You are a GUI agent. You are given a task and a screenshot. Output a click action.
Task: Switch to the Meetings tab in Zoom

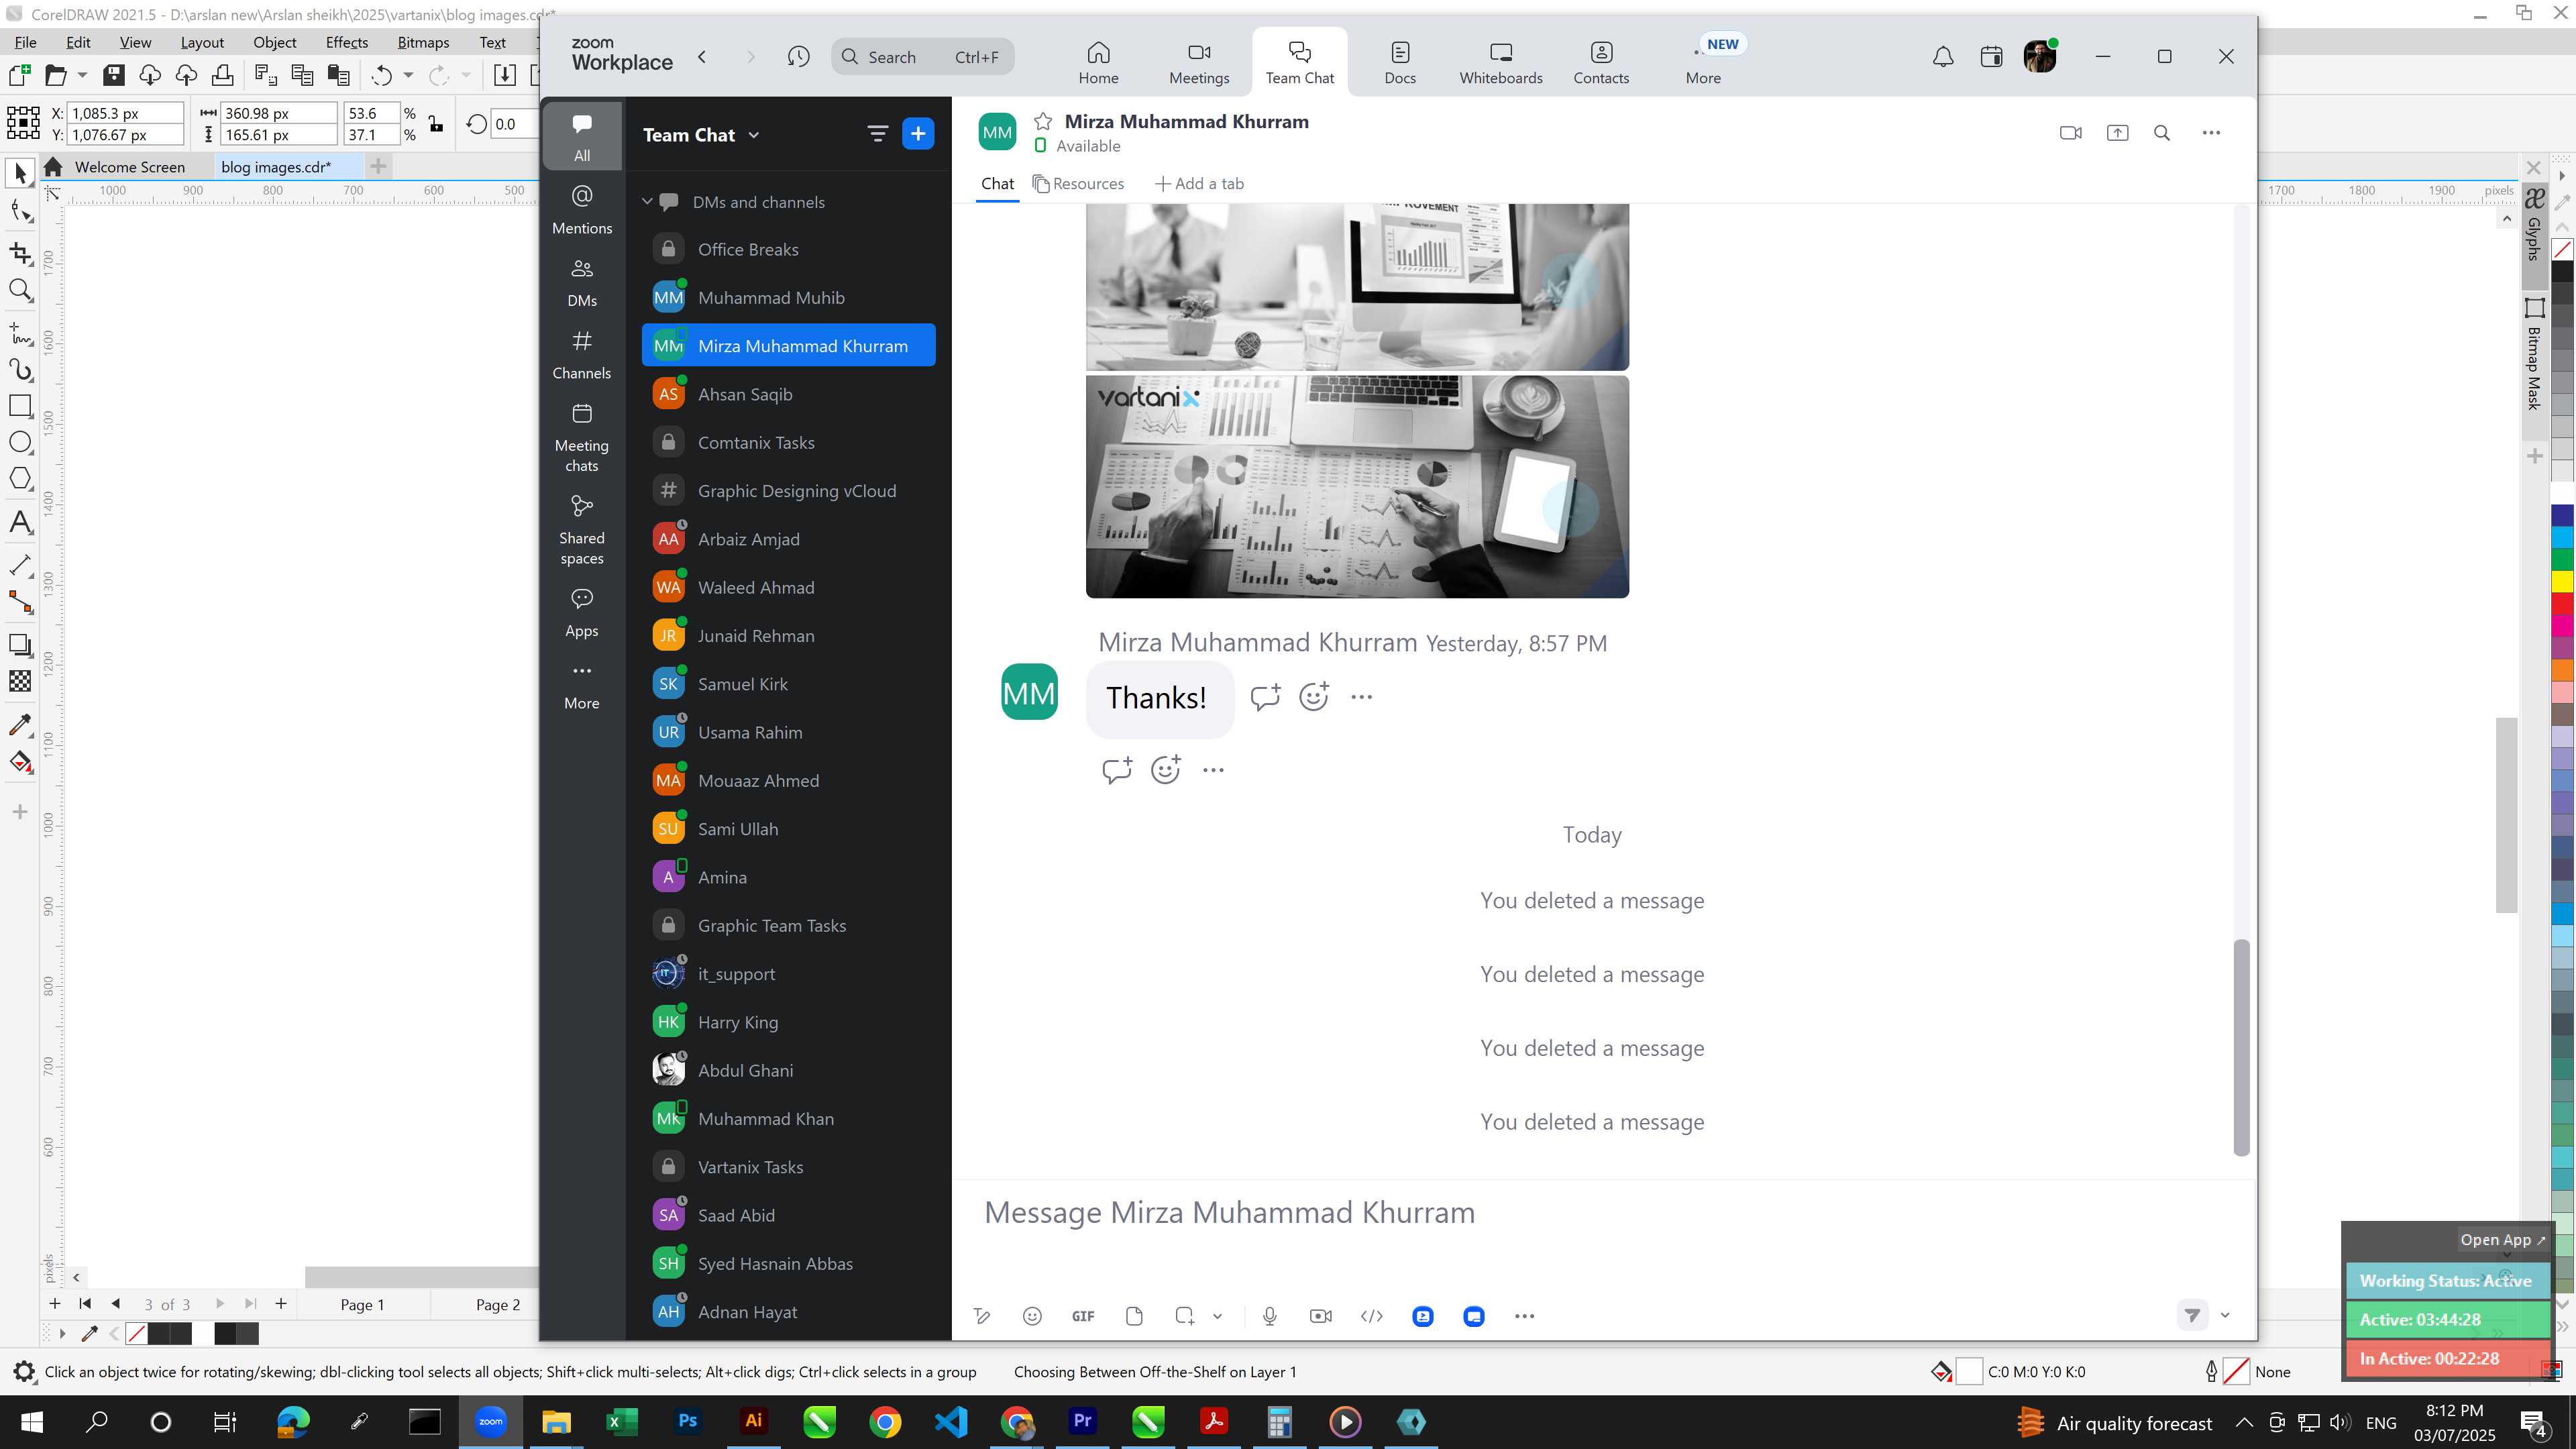pos(1199,62)
